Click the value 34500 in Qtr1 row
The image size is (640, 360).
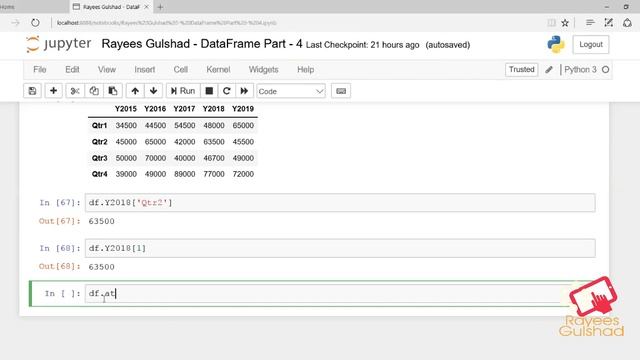click(x=126, y=126)
